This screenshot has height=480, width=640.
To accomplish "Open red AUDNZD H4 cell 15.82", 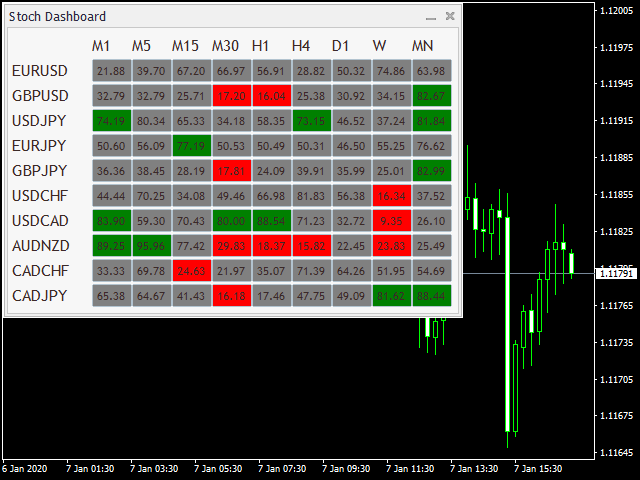I will pos(311,246).
